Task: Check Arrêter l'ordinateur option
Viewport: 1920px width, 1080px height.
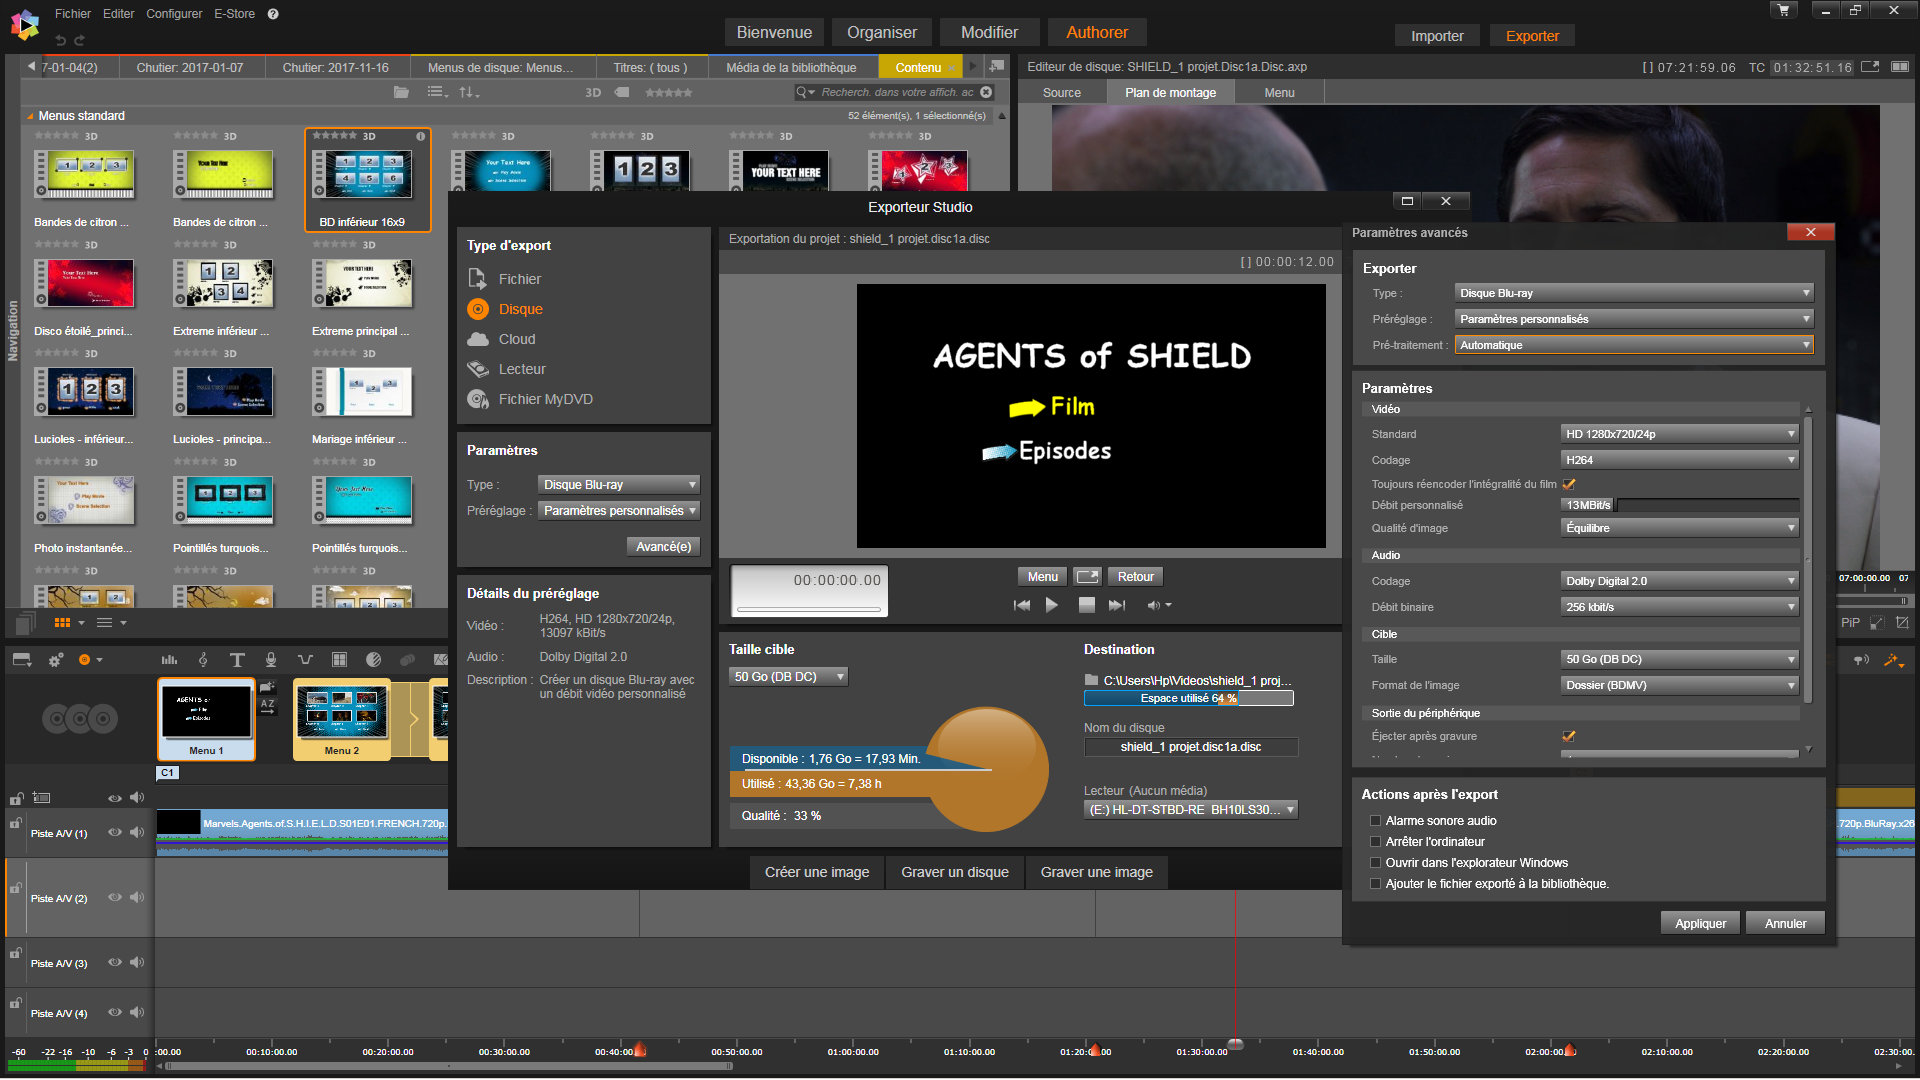Action: [x=1375, y=842]
